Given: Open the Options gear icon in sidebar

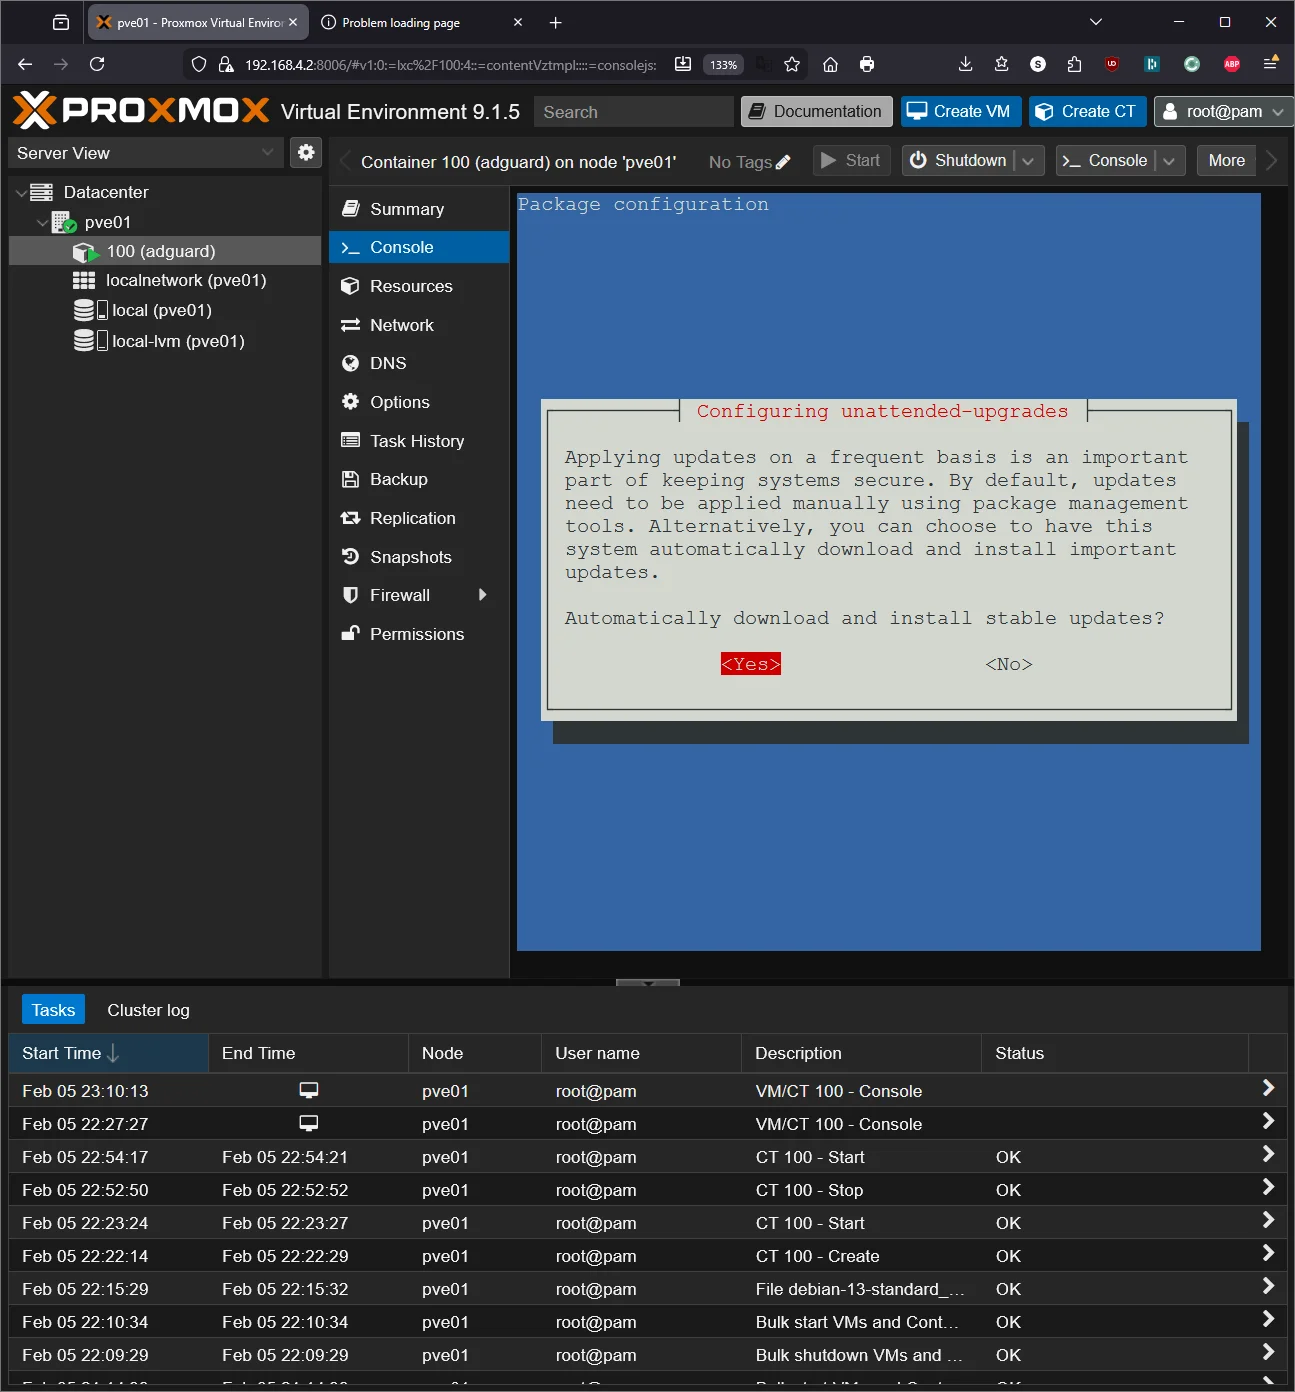Looking at the screenshot, I should tap(350, 402).
